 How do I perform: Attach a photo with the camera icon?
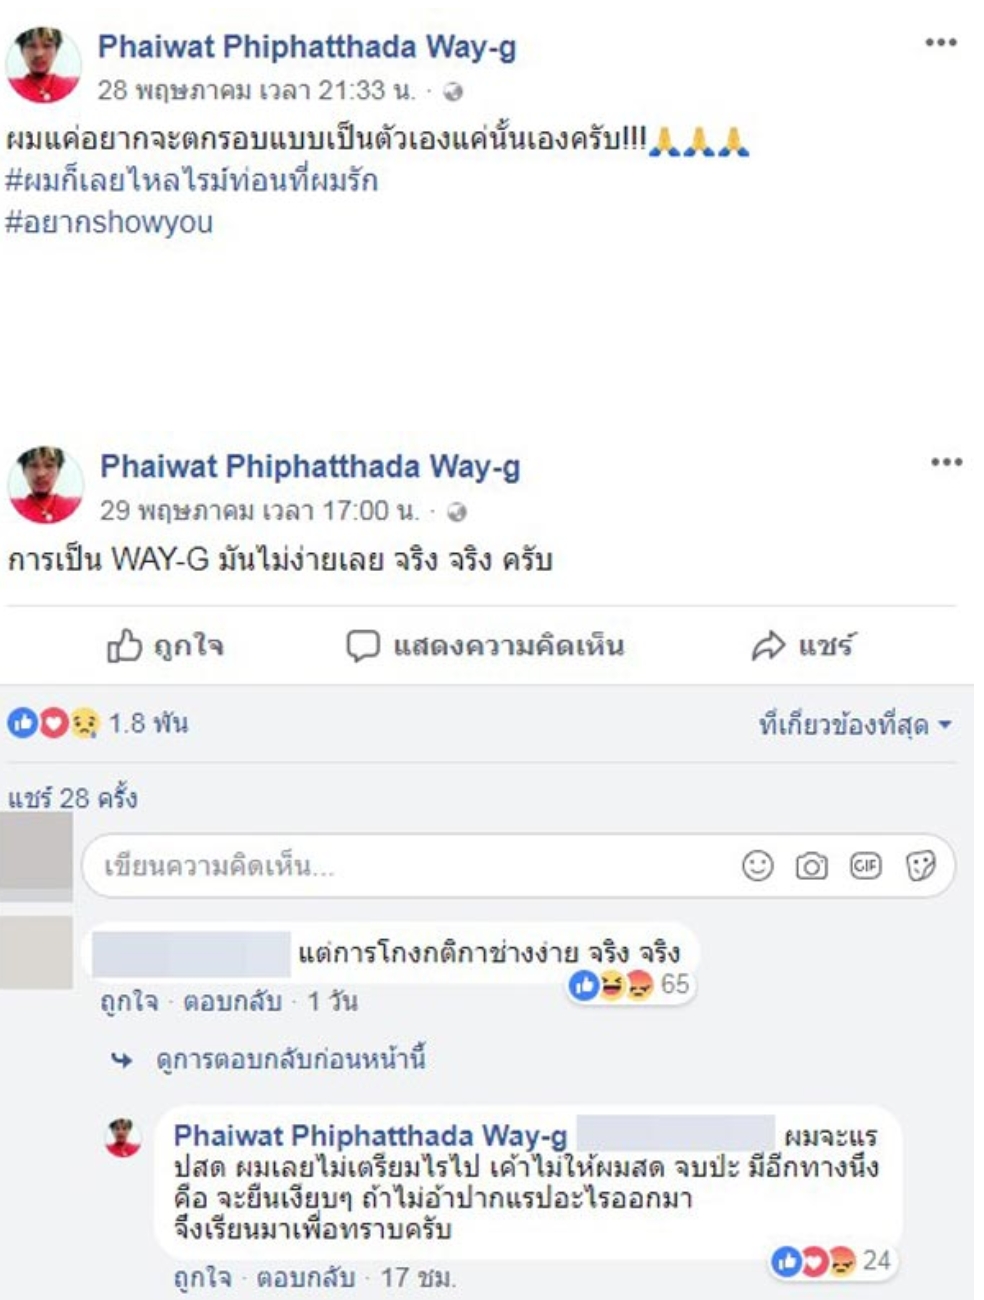pyautogui.click(x=811, y=865)
